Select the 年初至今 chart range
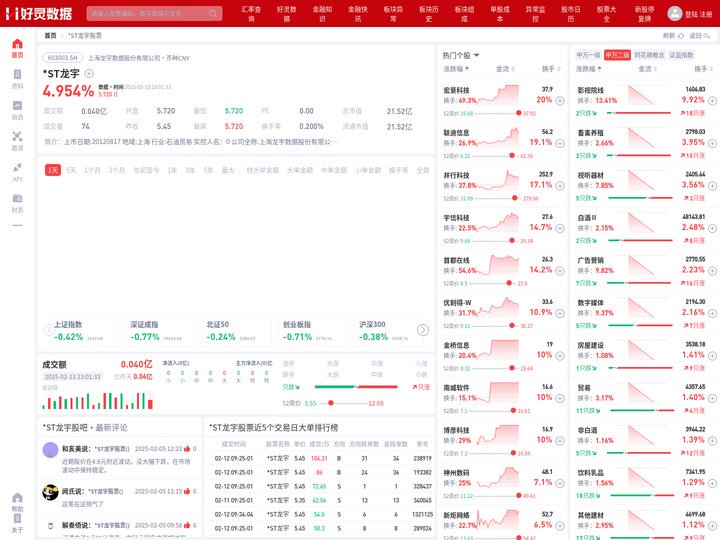 146,170
